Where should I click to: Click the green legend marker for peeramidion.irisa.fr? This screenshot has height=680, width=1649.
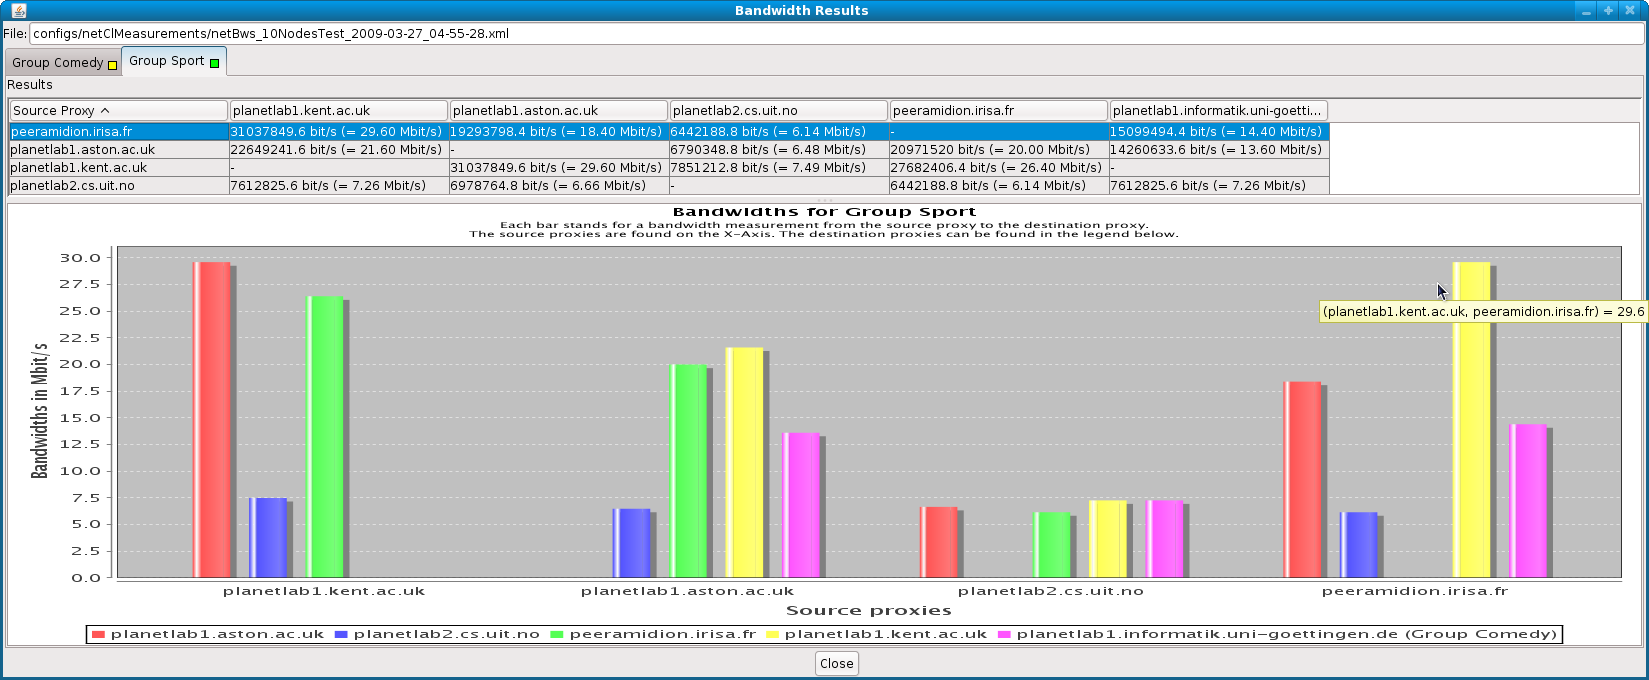pos(557,634)
